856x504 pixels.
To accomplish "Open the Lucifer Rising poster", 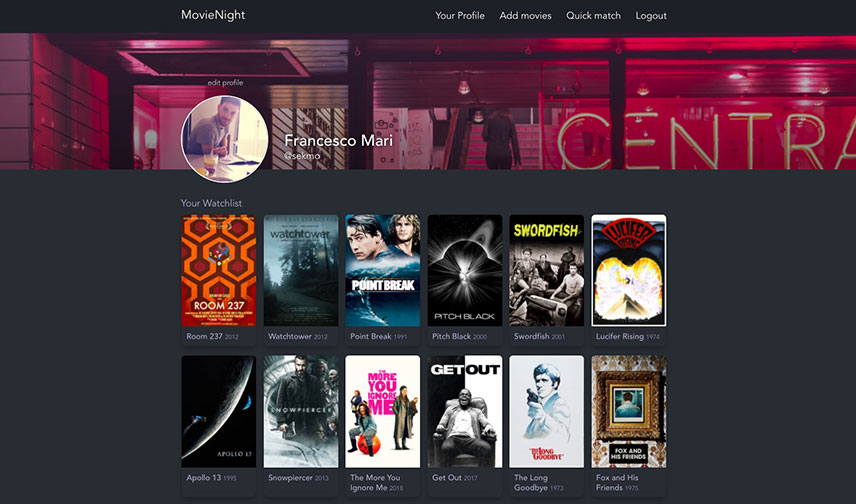I will tap(628, 270).
